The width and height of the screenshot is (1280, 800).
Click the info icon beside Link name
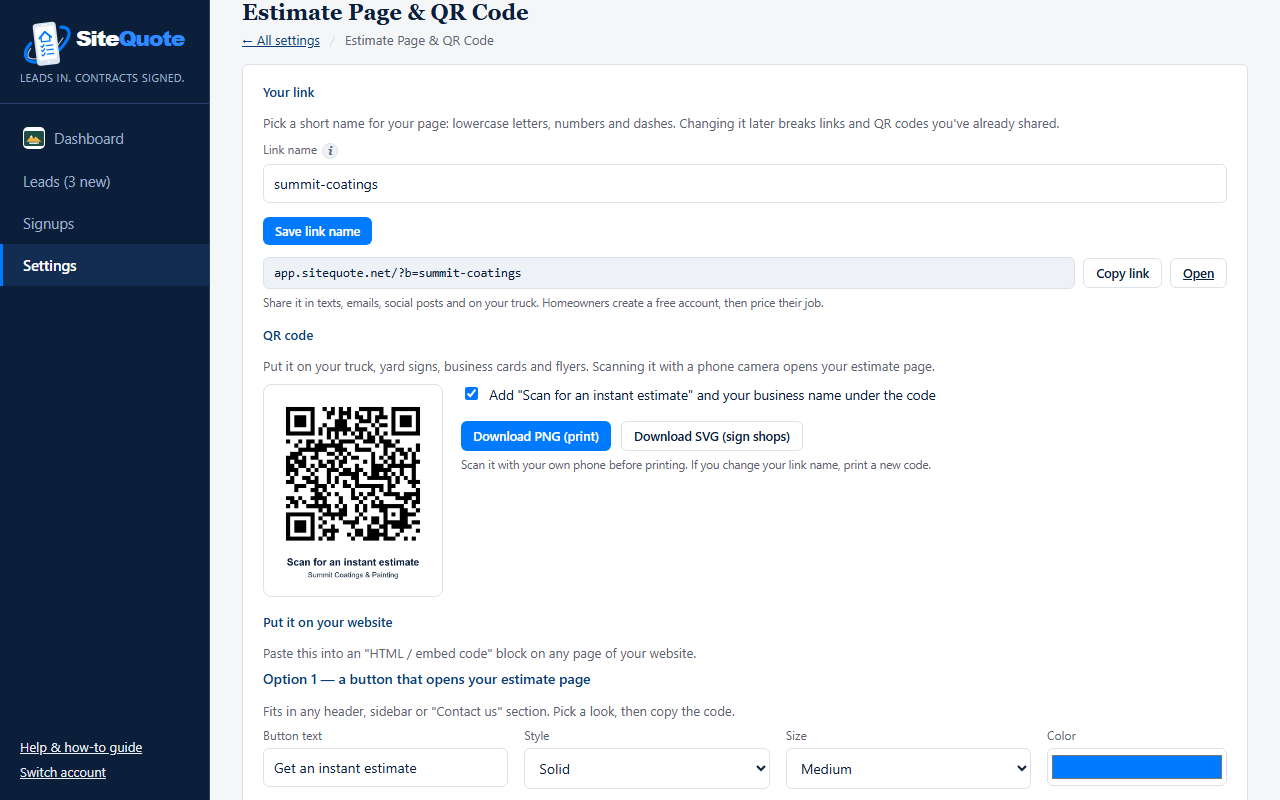330,151
